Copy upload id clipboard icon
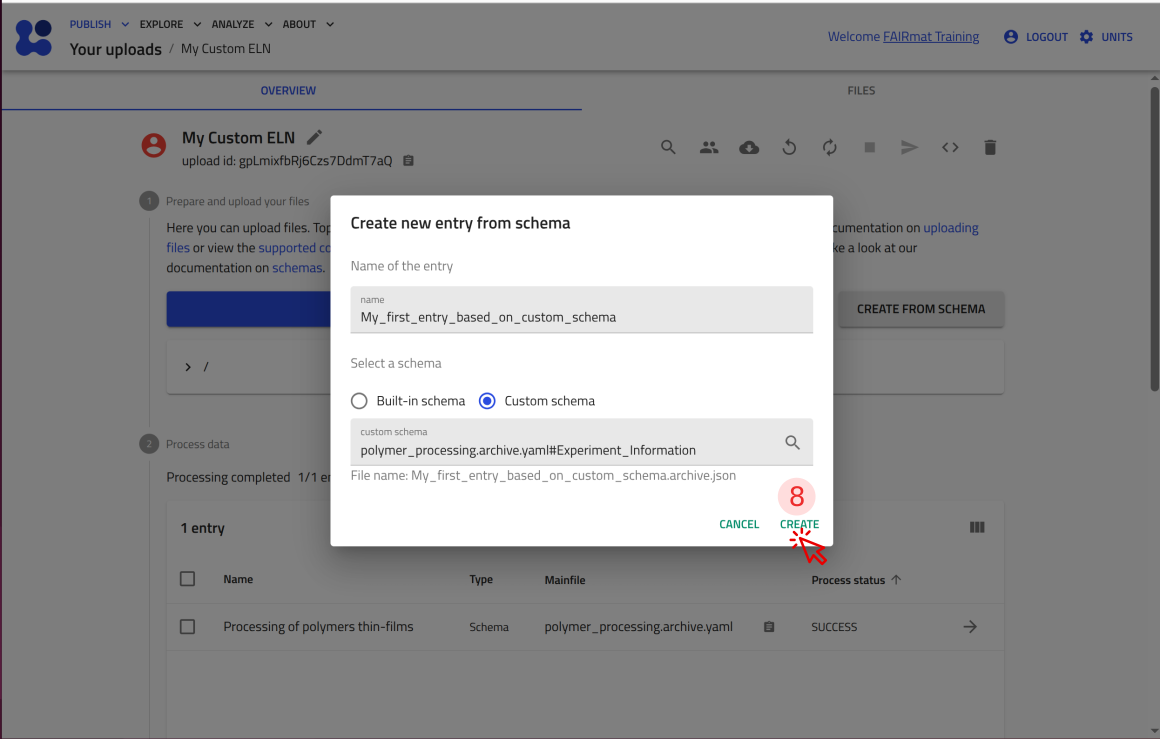 point(408,161)
